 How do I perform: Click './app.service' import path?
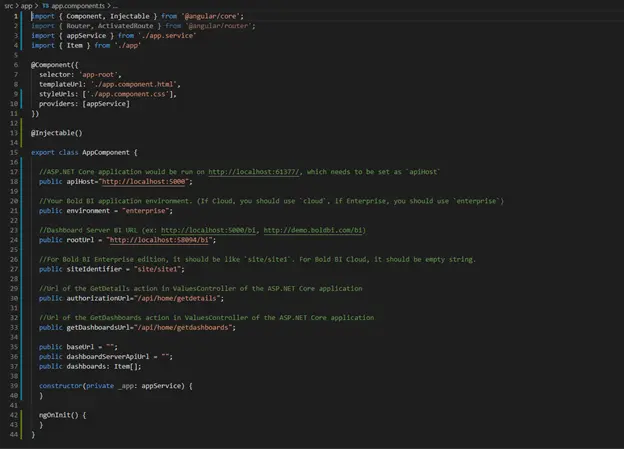point(167,36)
